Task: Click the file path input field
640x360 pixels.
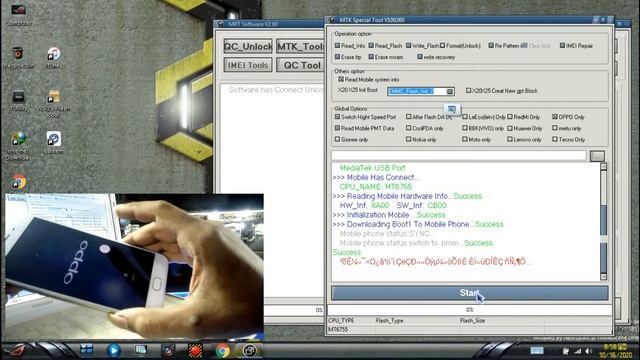Action: 459,156
